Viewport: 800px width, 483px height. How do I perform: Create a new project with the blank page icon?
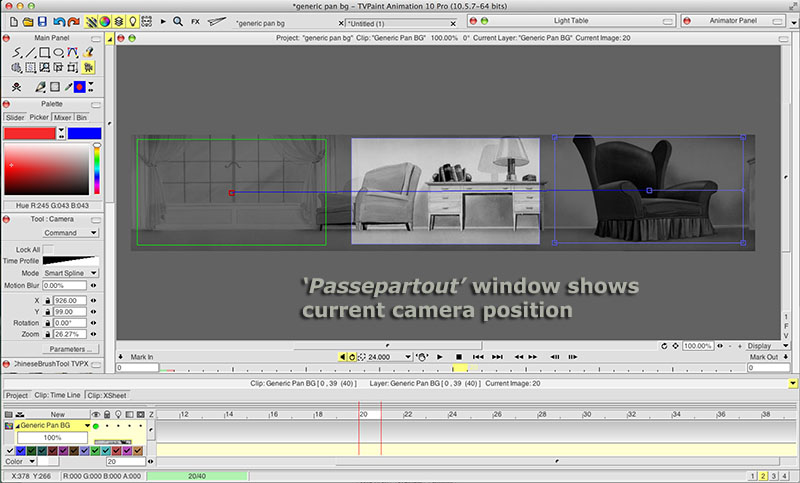pyautogui.click(x=14, y=21)
